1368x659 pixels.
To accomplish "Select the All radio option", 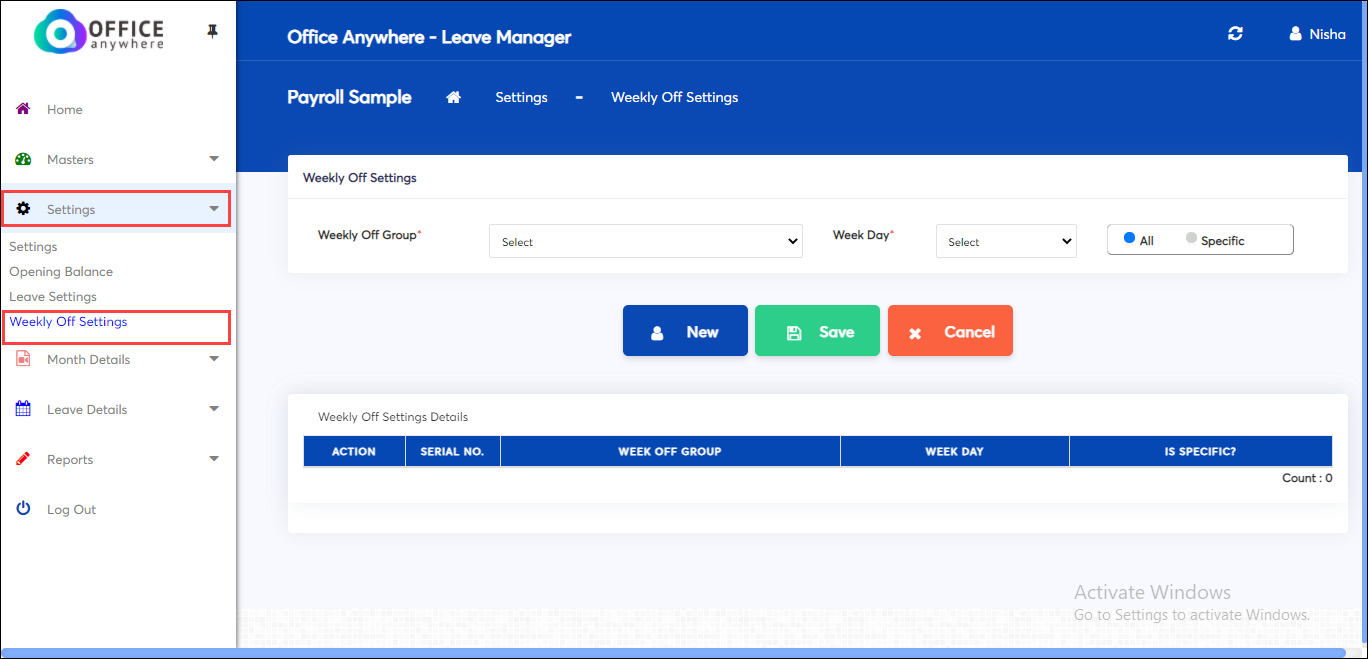I will tap(1130, 239).
